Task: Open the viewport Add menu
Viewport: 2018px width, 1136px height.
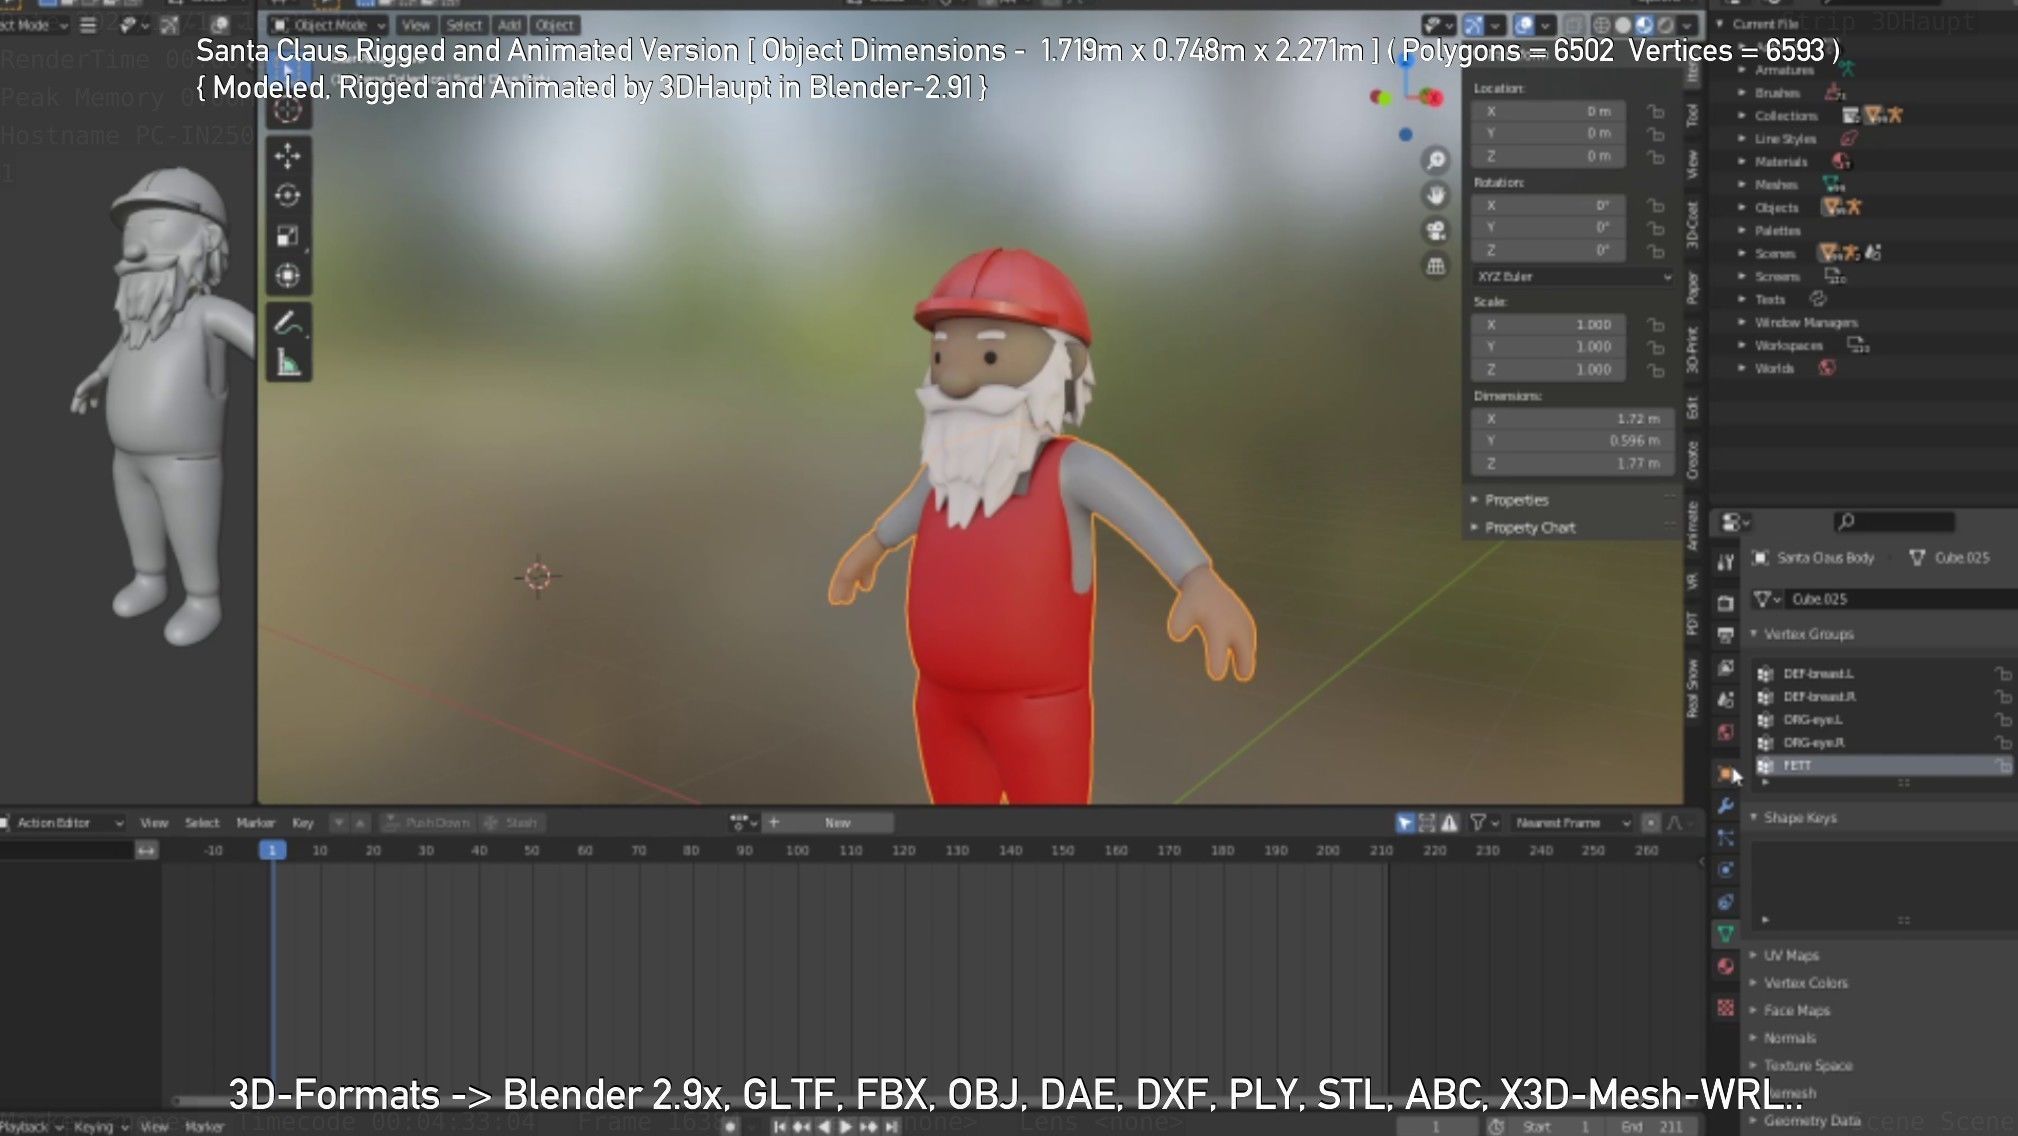Action: tap(509, 25)
